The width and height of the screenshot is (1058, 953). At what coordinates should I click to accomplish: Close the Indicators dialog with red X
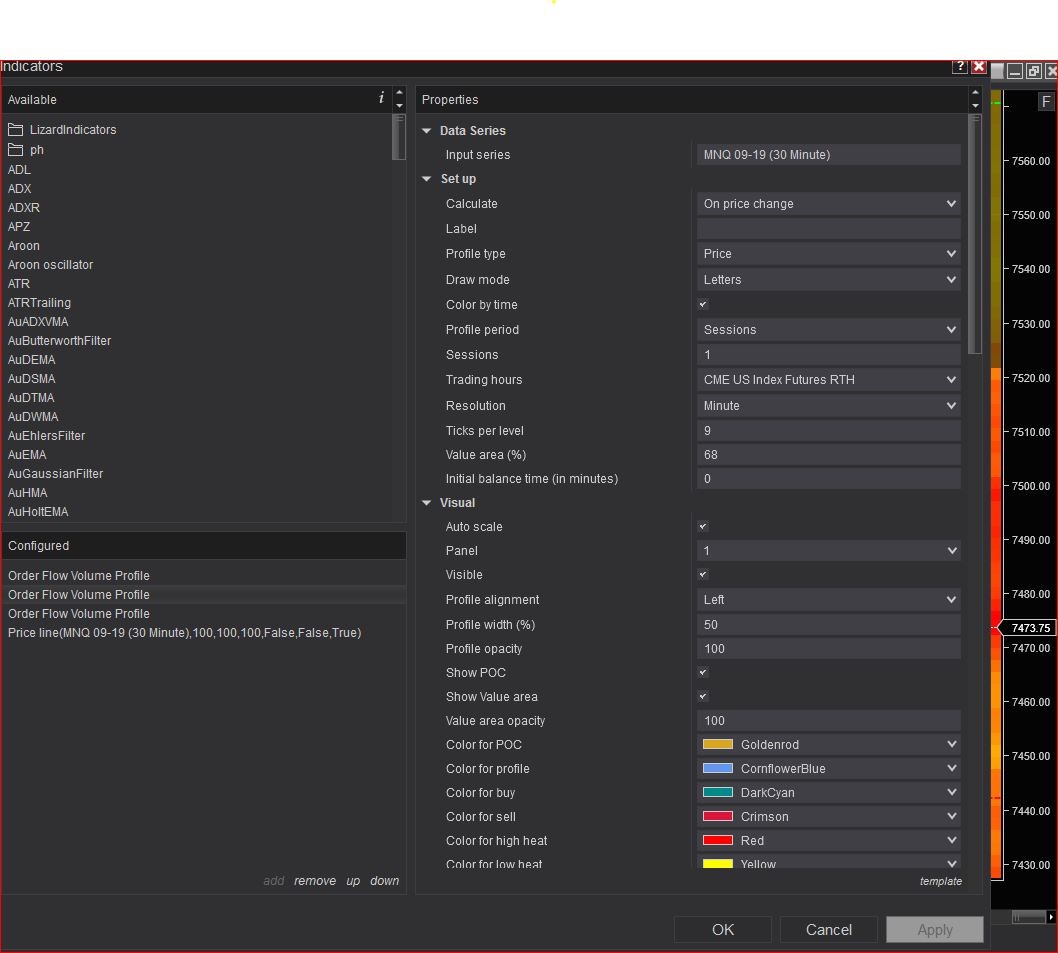(979, 67)
